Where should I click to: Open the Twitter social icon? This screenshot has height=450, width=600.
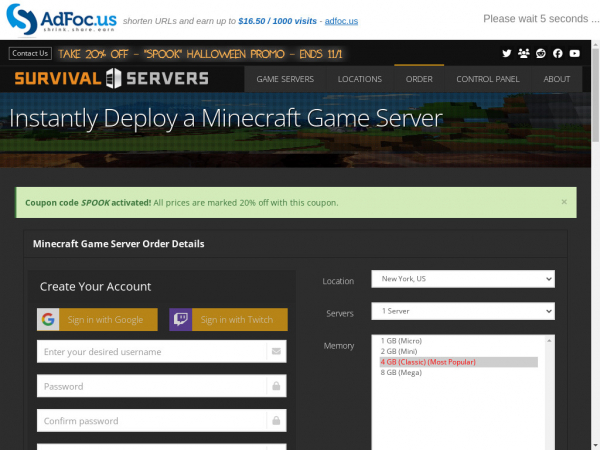pyautogui.click(x=507, y=53)
